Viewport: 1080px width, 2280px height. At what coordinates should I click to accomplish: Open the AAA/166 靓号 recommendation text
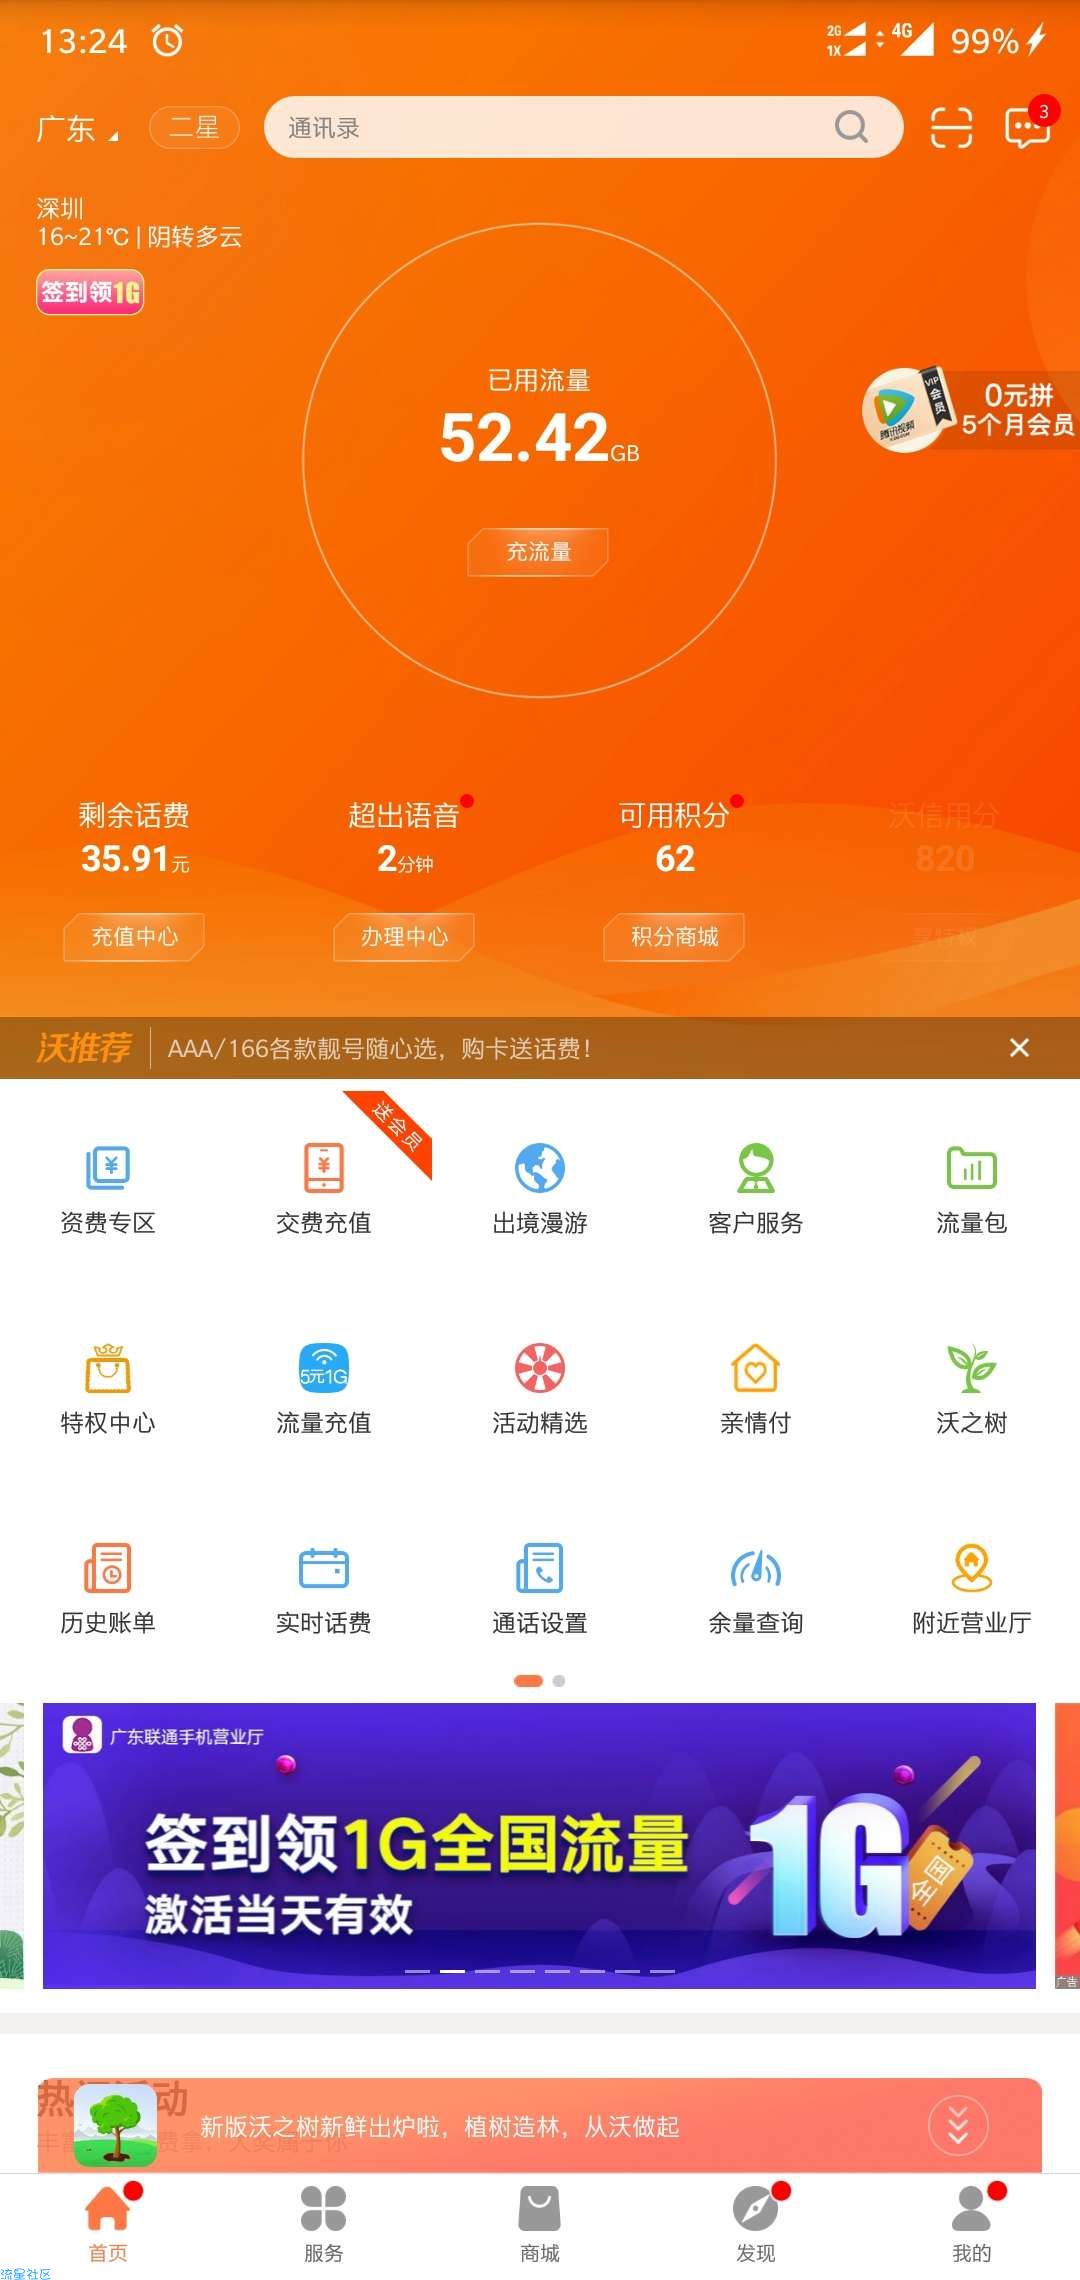click(x=379, y=1049)
